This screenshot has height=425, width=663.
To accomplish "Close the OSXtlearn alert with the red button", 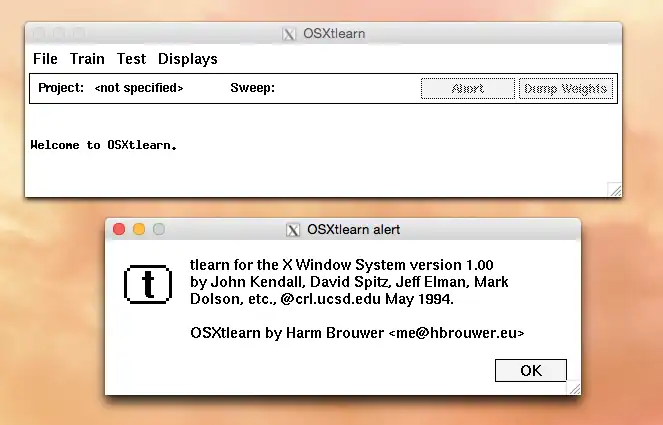I will point(119,229).
